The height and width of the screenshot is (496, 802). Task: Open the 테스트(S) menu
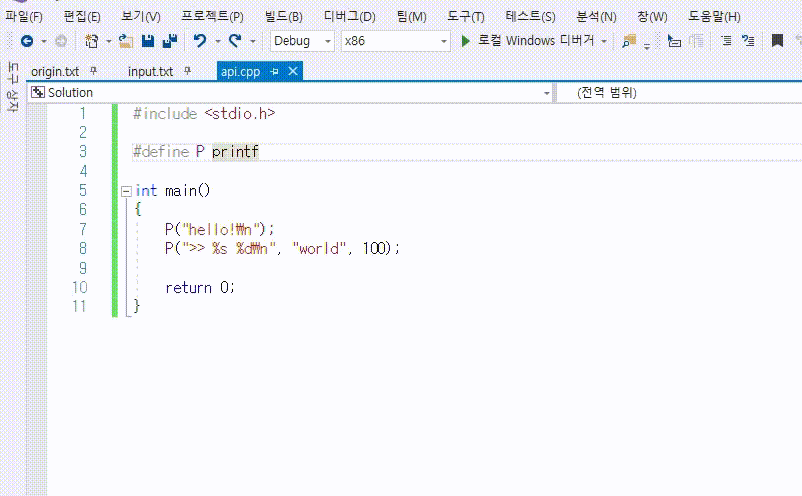530,16
